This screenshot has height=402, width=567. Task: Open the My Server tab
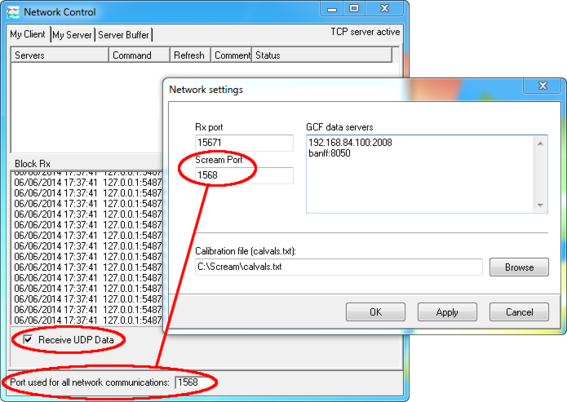tap(72, 35)
